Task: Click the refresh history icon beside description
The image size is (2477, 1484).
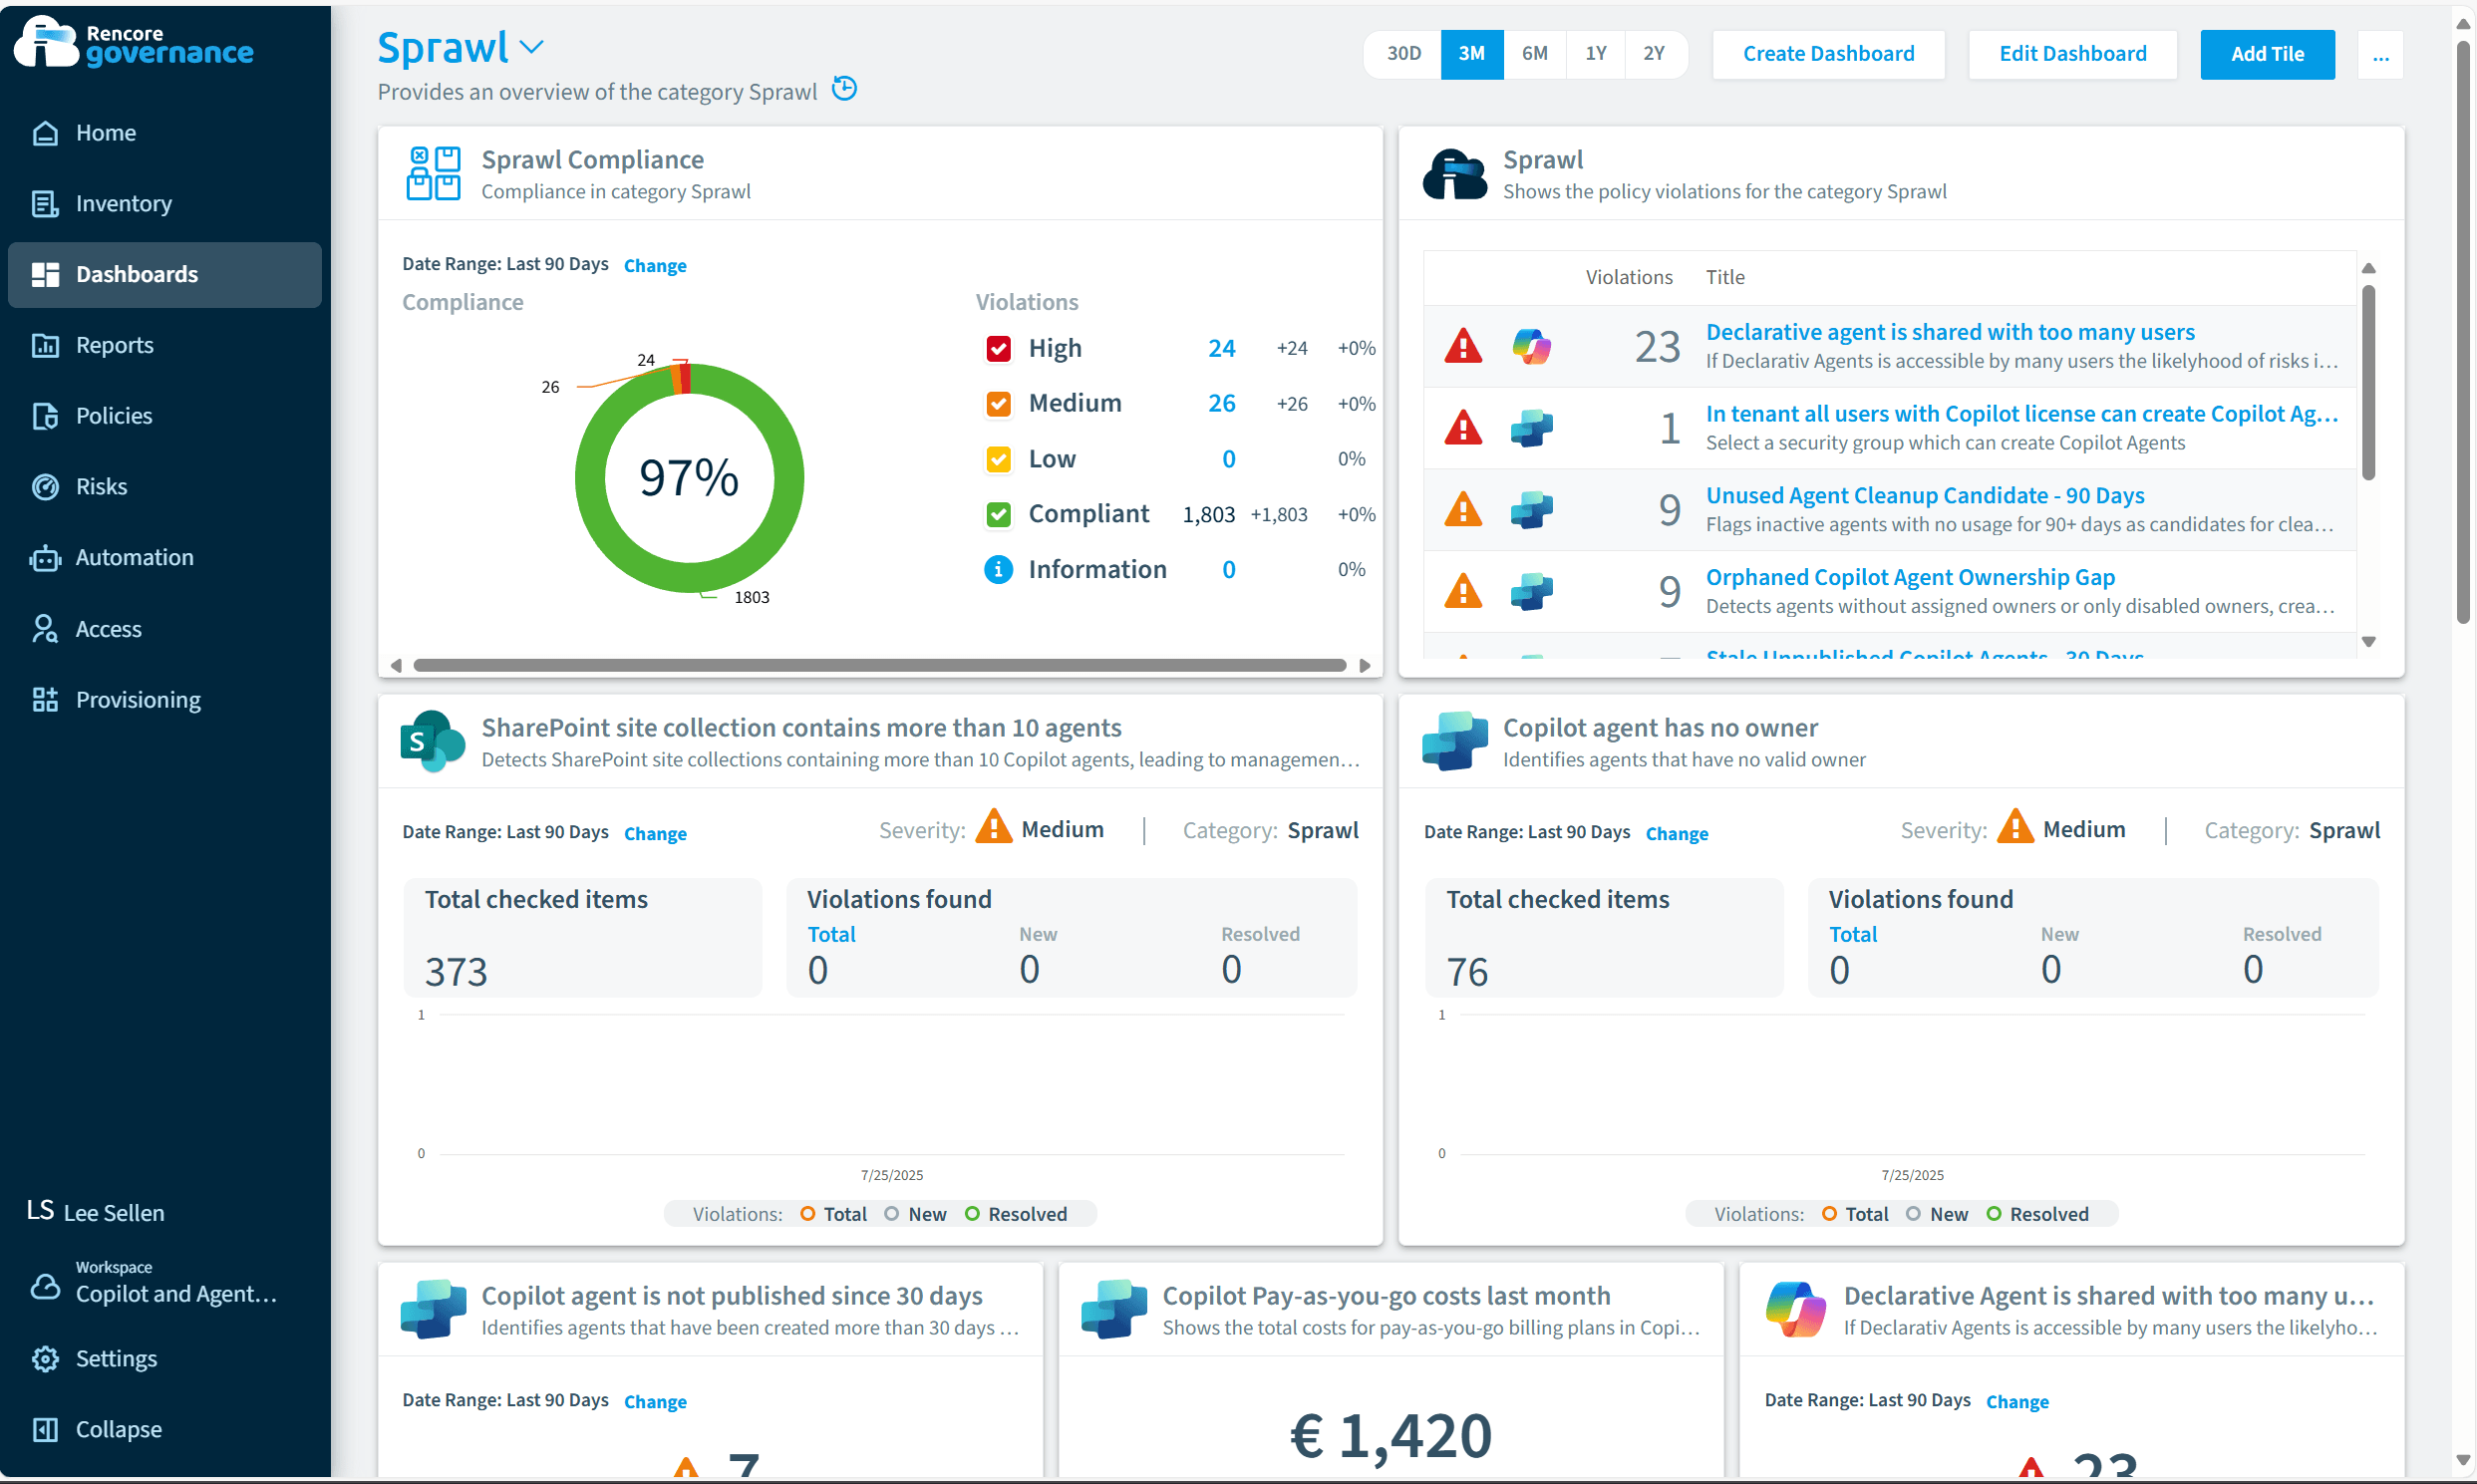Action: 844,89
